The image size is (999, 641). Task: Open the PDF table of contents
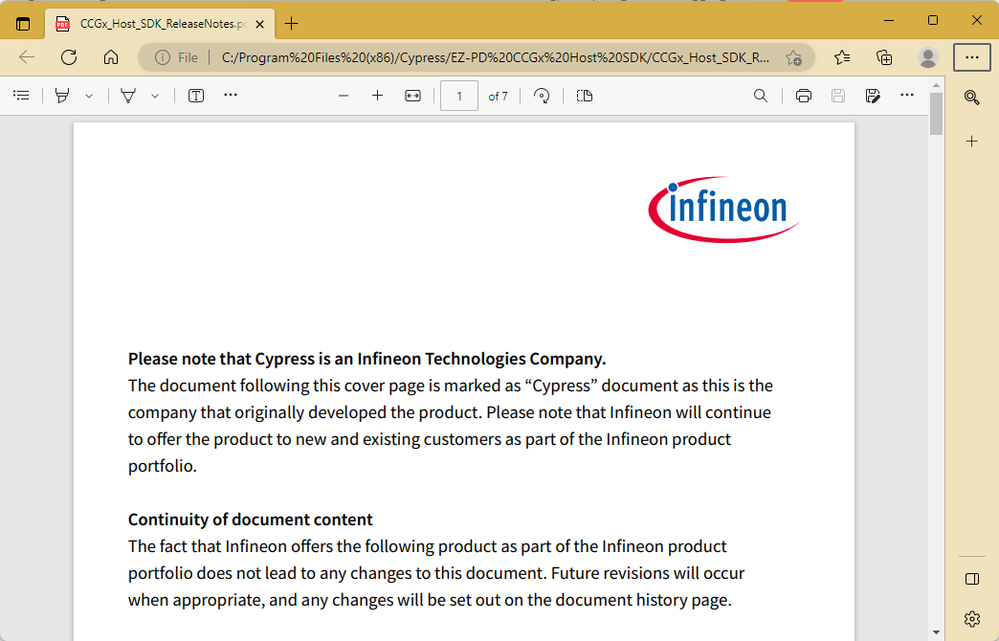(x=21, y=95)
